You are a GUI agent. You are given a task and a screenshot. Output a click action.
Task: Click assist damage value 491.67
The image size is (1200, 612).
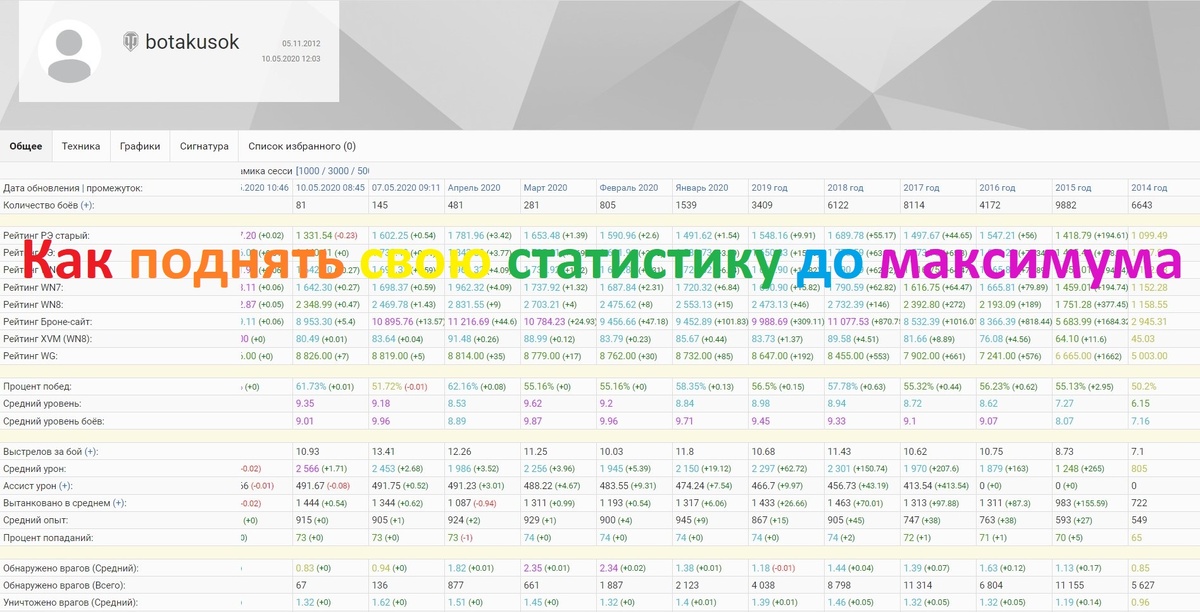[312, 486]
